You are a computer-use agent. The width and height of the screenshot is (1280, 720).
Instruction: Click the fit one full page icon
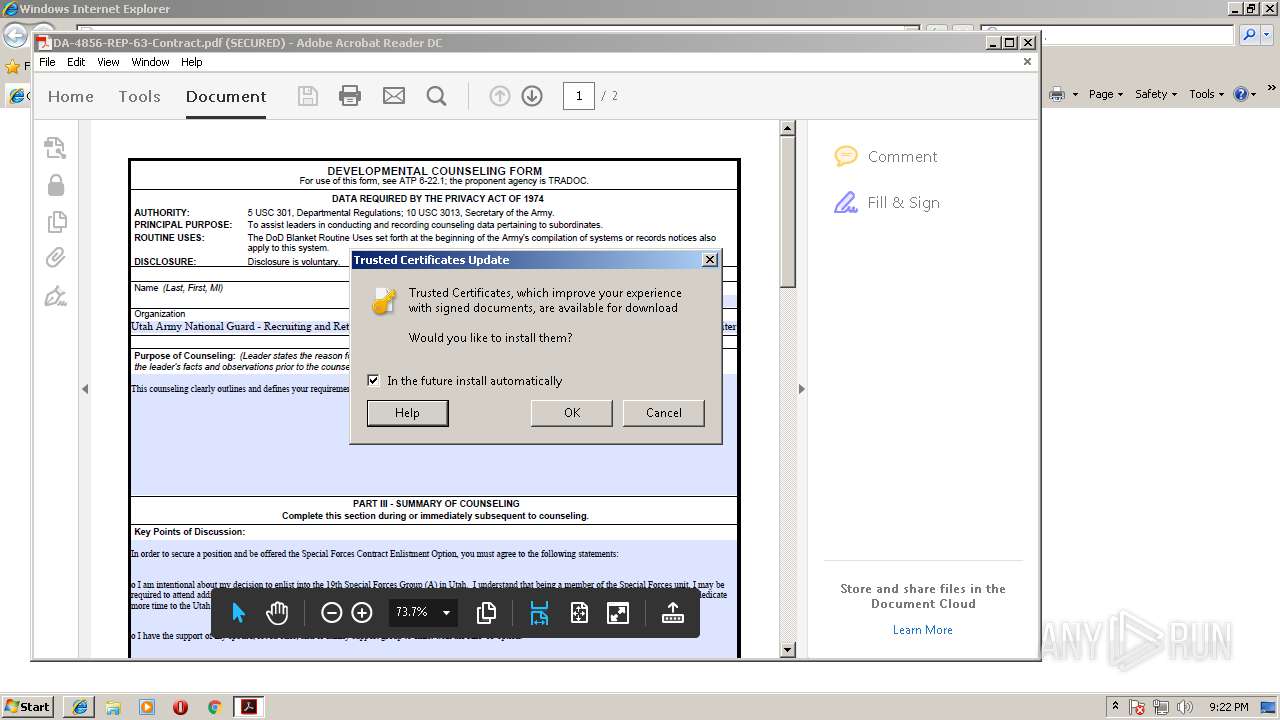click(579, 613)
